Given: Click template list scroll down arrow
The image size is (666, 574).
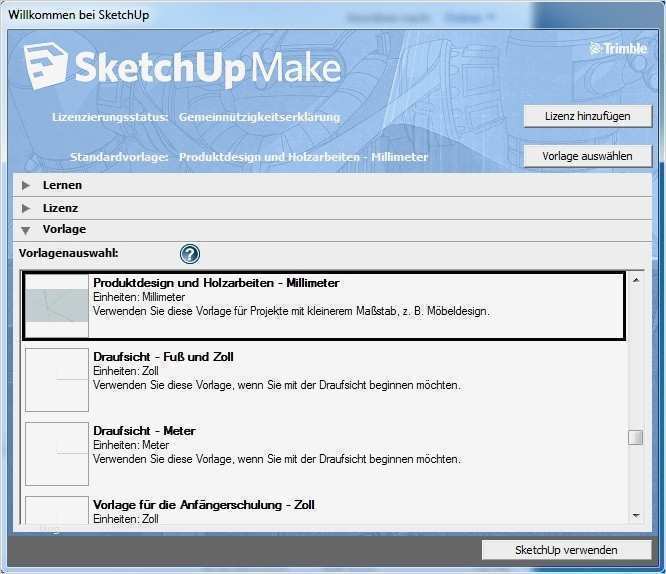Looking at the screenshot, I should point(636,515).
